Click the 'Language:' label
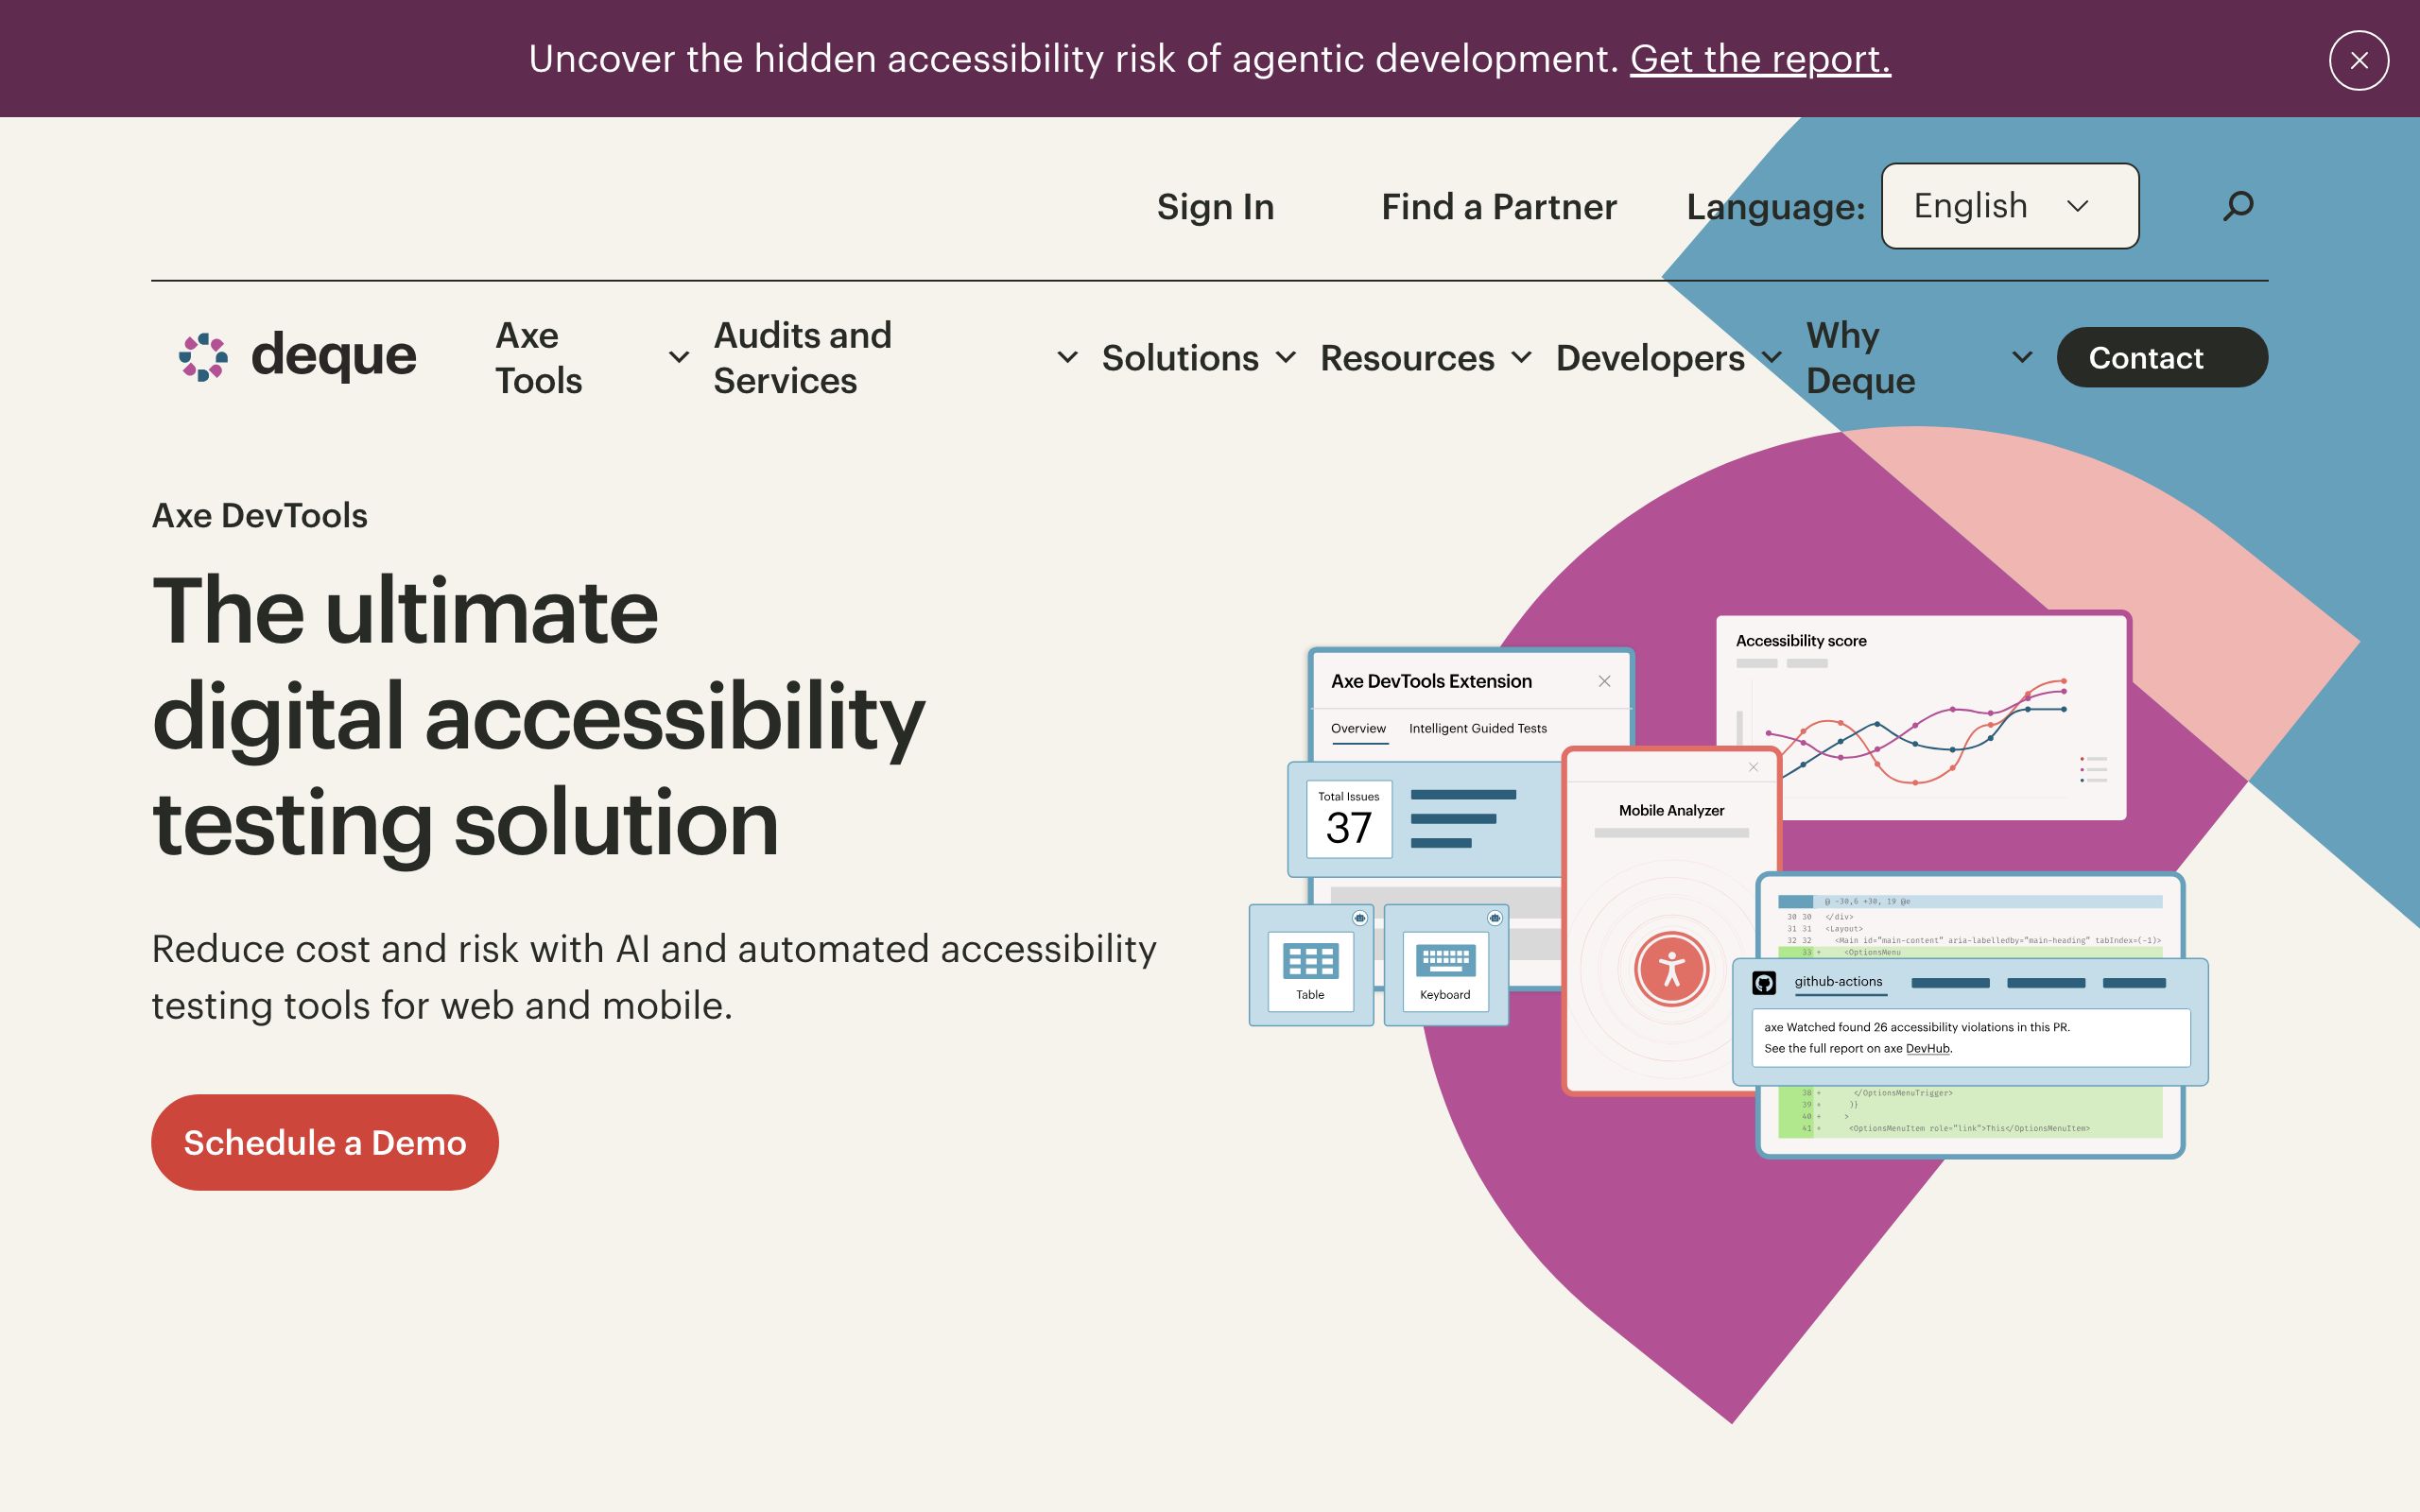This screenshot has height=1512, width=2420. coord(1775,206)
